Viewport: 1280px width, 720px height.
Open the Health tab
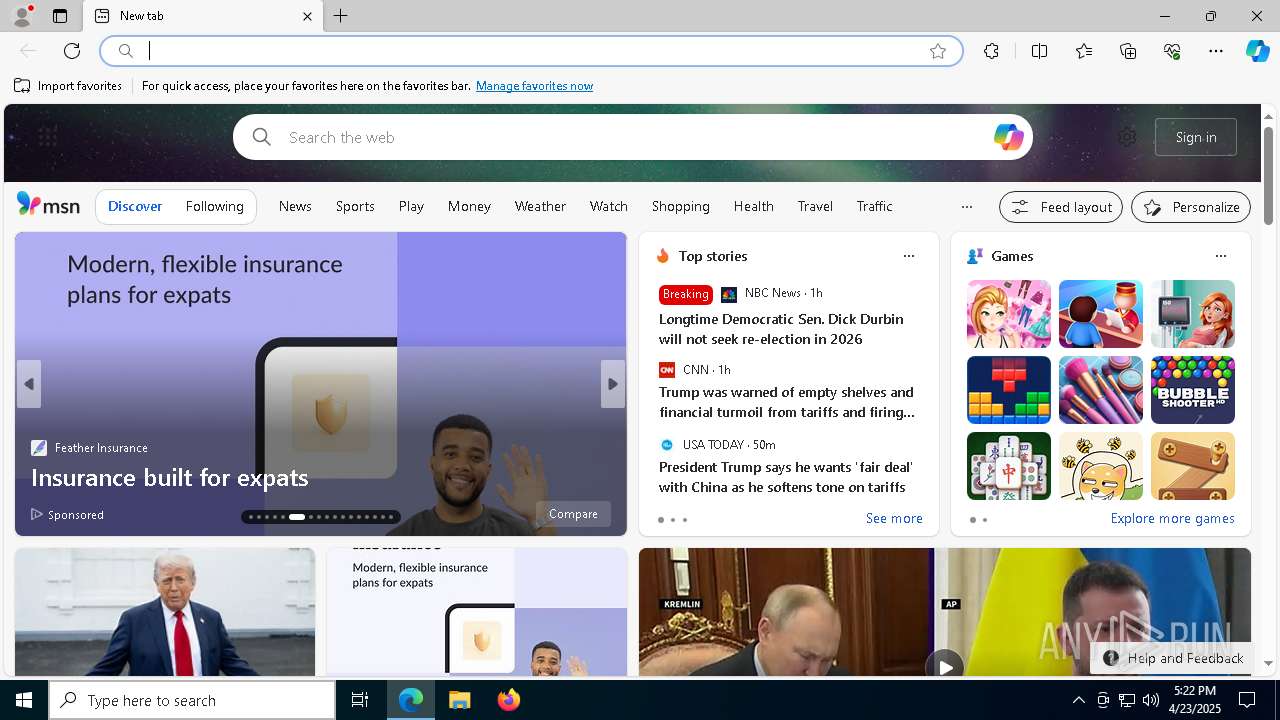click(x=754, y=206)
